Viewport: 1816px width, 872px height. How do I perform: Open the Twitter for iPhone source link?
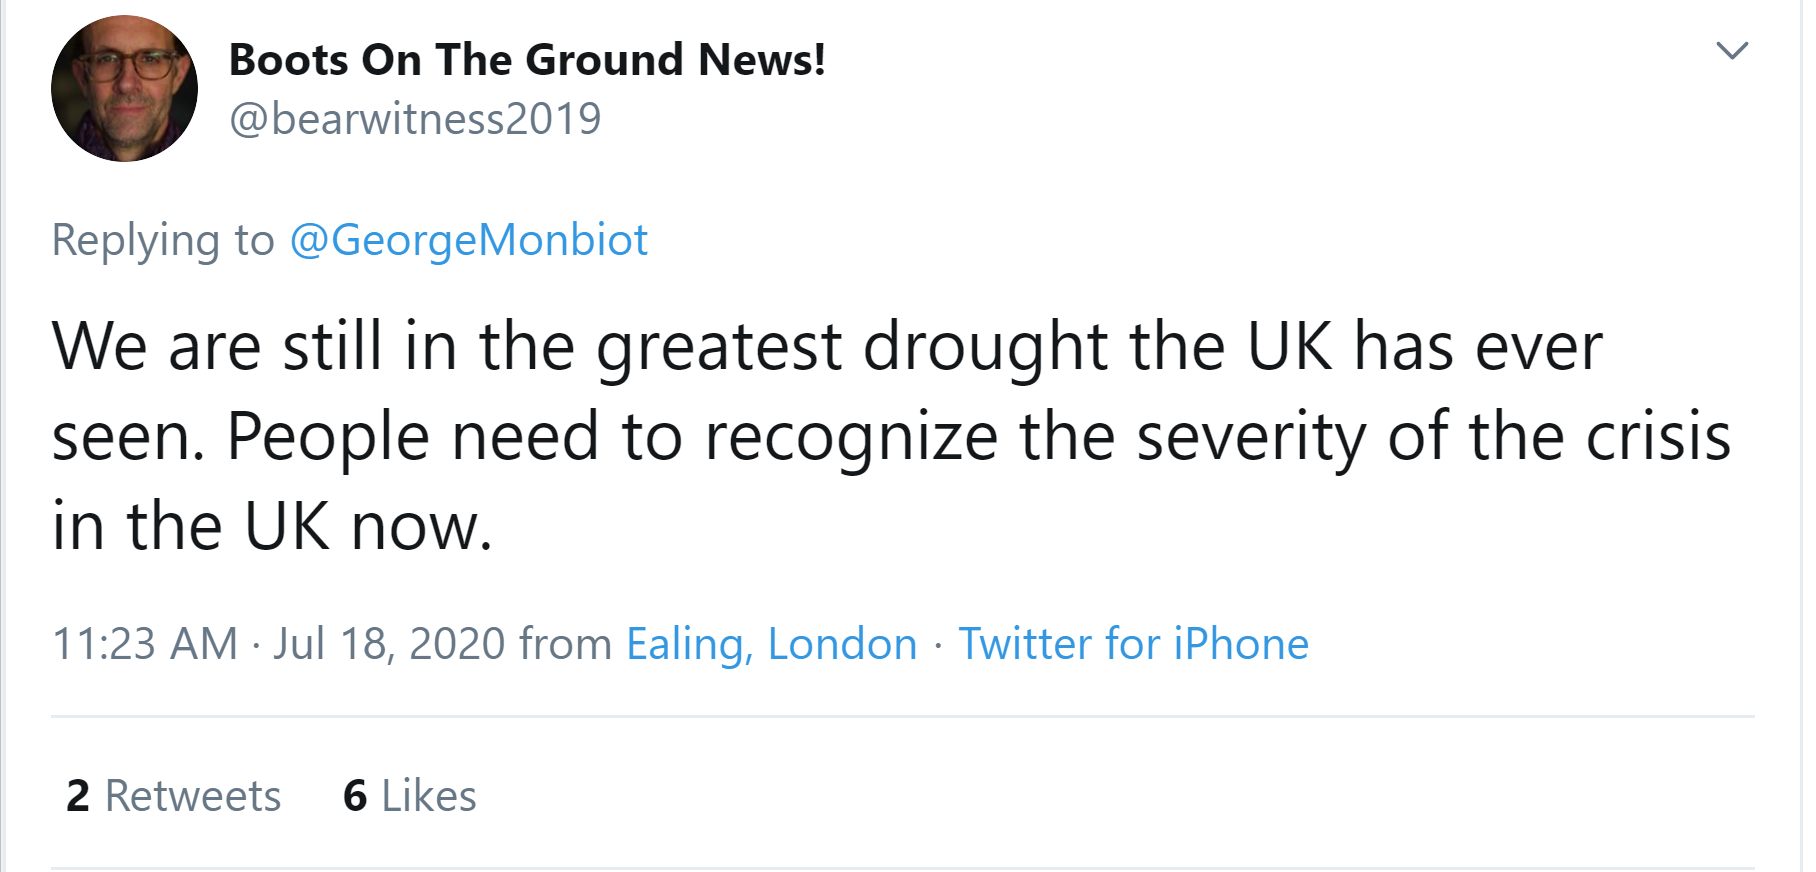[1133, 644]
